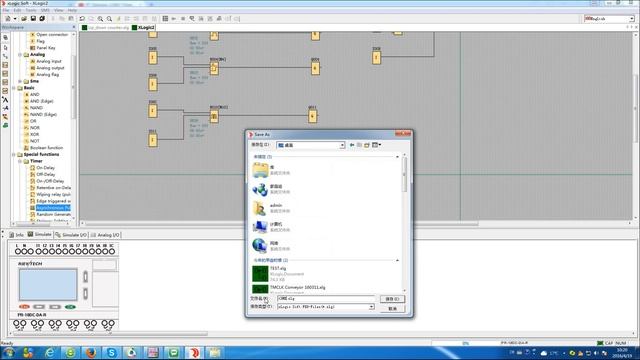Open the Simulate I/O tab

click(x=71, y=235)
